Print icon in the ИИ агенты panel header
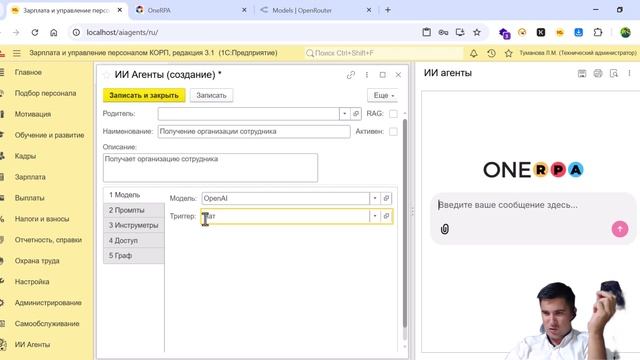Image resolution: width=640 pixels, height=360 pixels. (x=598, y=73)
